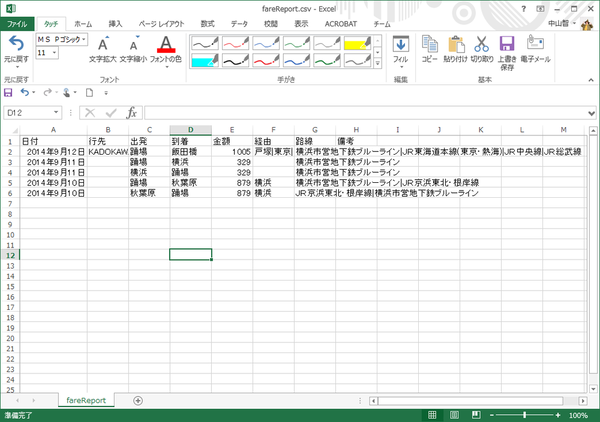This screenshot has width=600, height=422.
Task: Open the データ (Data) ribbon tab
Action: 239,24
